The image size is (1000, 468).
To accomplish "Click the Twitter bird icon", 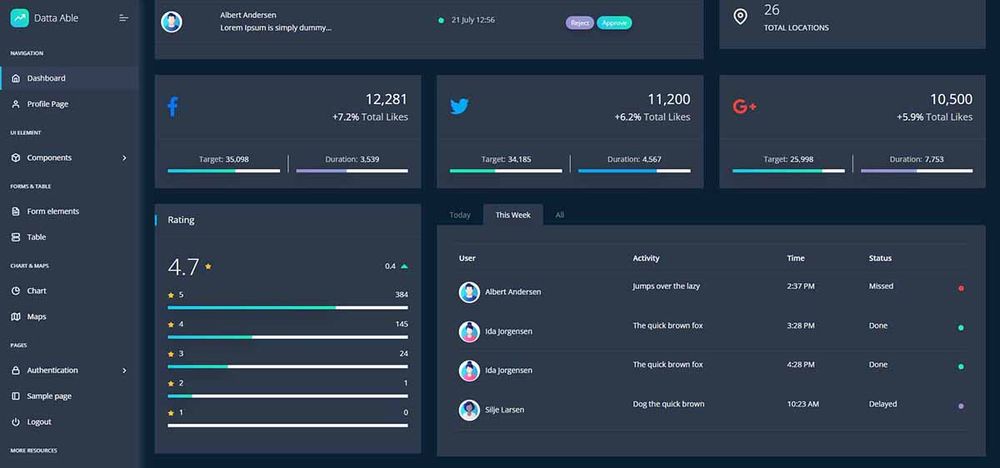I will pos(459,106).
